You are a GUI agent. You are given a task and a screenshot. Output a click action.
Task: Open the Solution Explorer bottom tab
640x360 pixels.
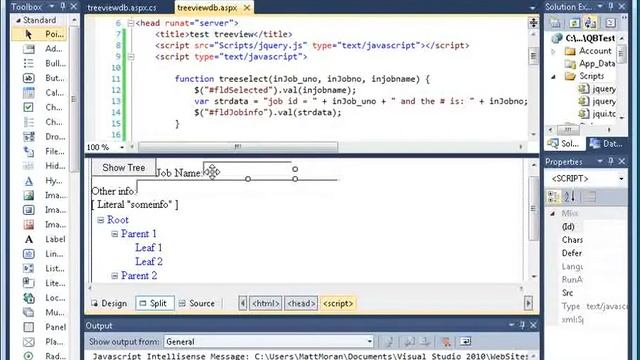565,144
